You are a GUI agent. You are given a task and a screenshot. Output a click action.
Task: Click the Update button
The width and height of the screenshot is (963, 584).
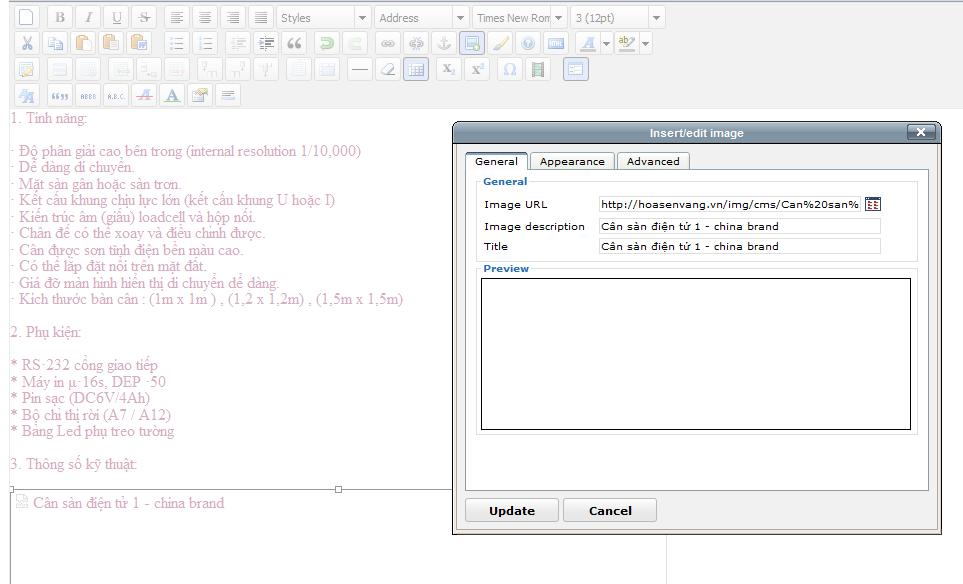tap(511, 510)
